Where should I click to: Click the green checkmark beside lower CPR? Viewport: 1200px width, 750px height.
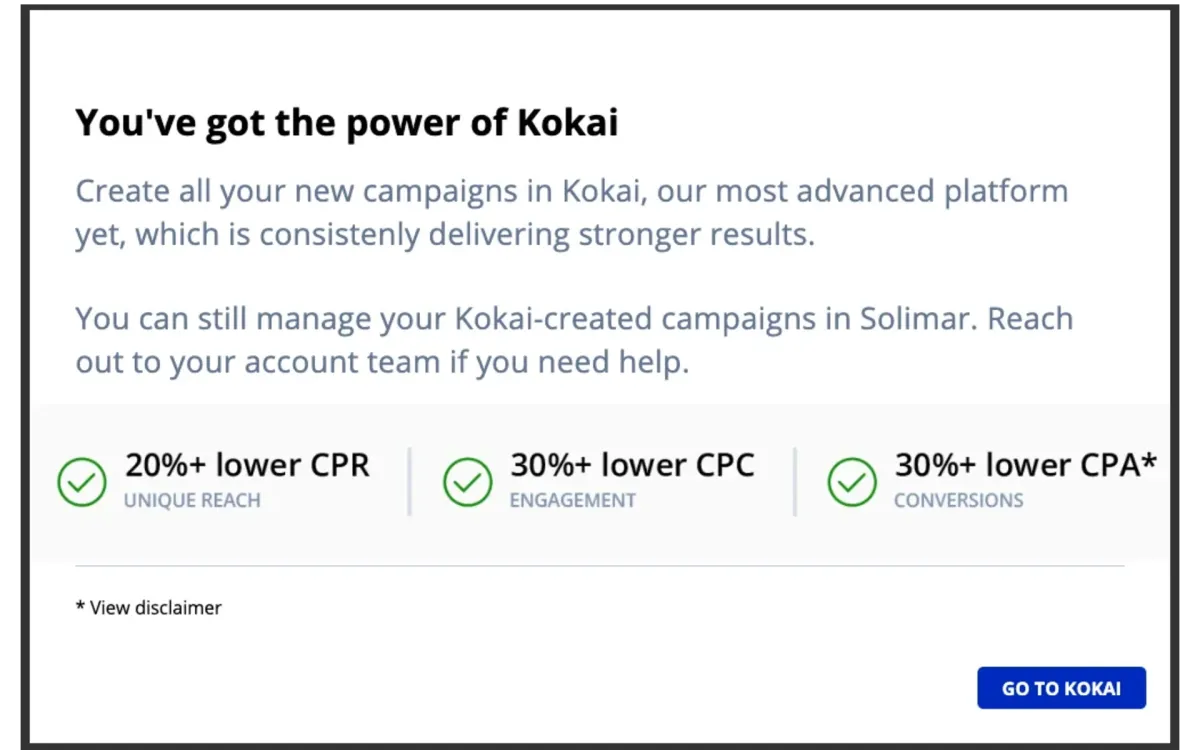82,482
